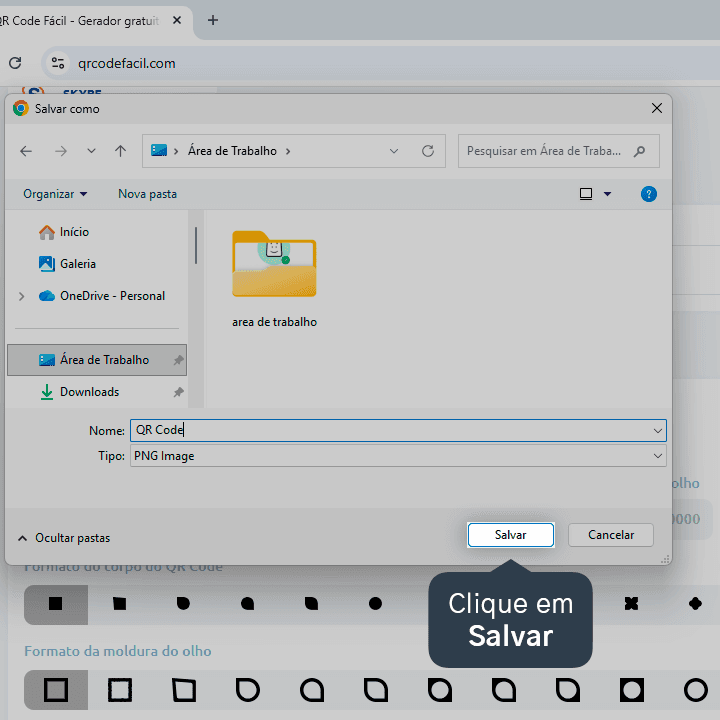Select the fourth QR body shape
This screenshot has width=720, height=720.
tap(248, 604)
